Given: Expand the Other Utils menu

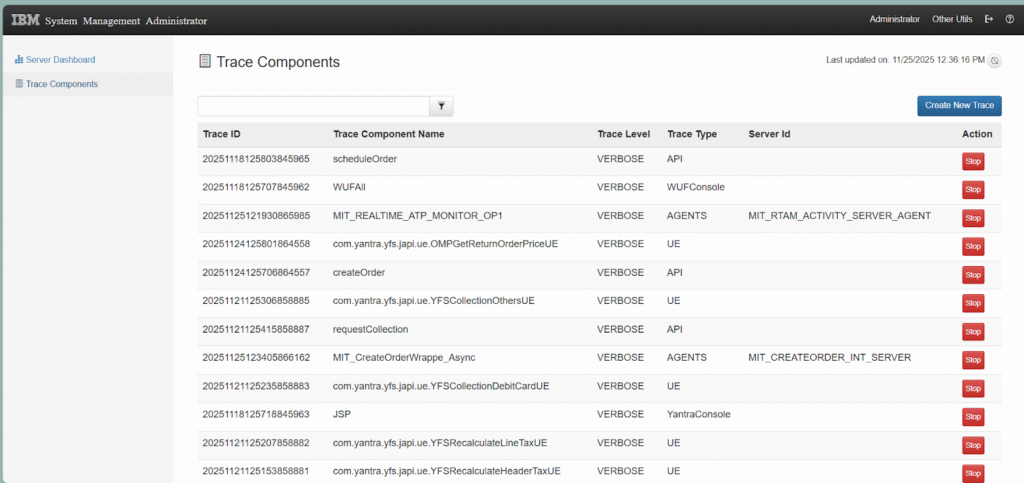Looking at the screenshot, I should pos(953,19).
